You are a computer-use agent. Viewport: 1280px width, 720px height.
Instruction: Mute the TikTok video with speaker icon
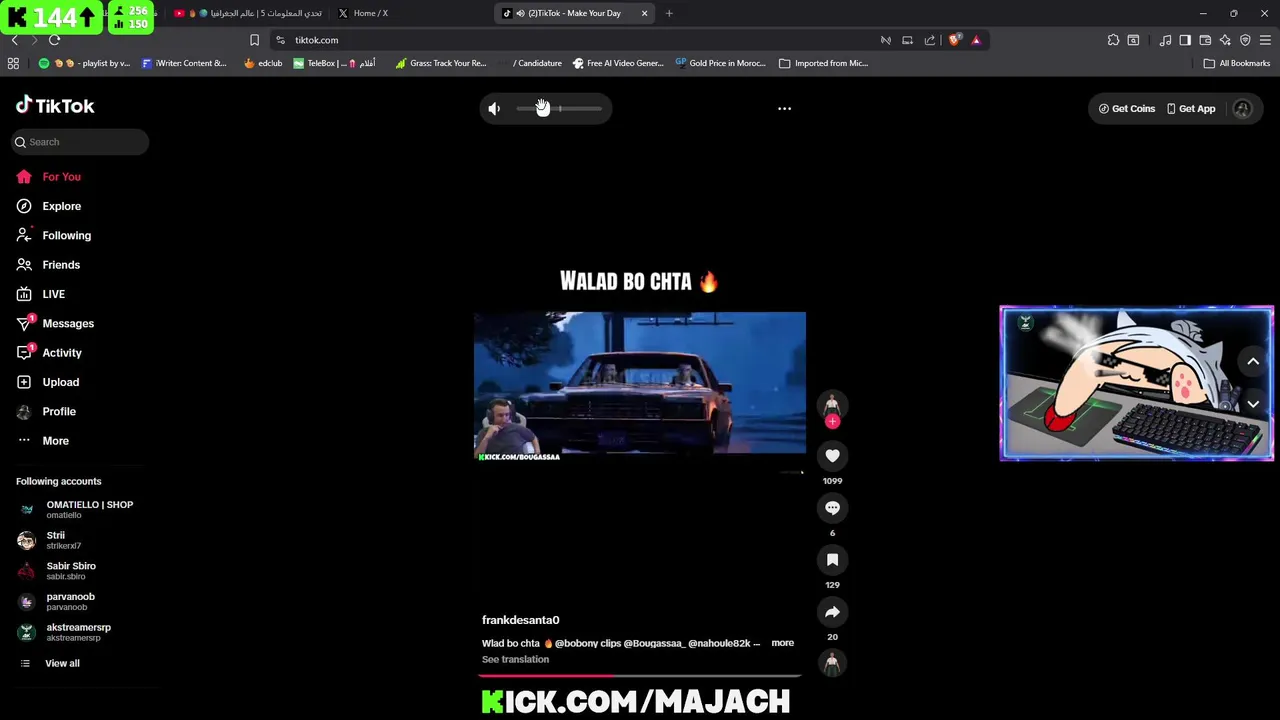coord(494,109)
